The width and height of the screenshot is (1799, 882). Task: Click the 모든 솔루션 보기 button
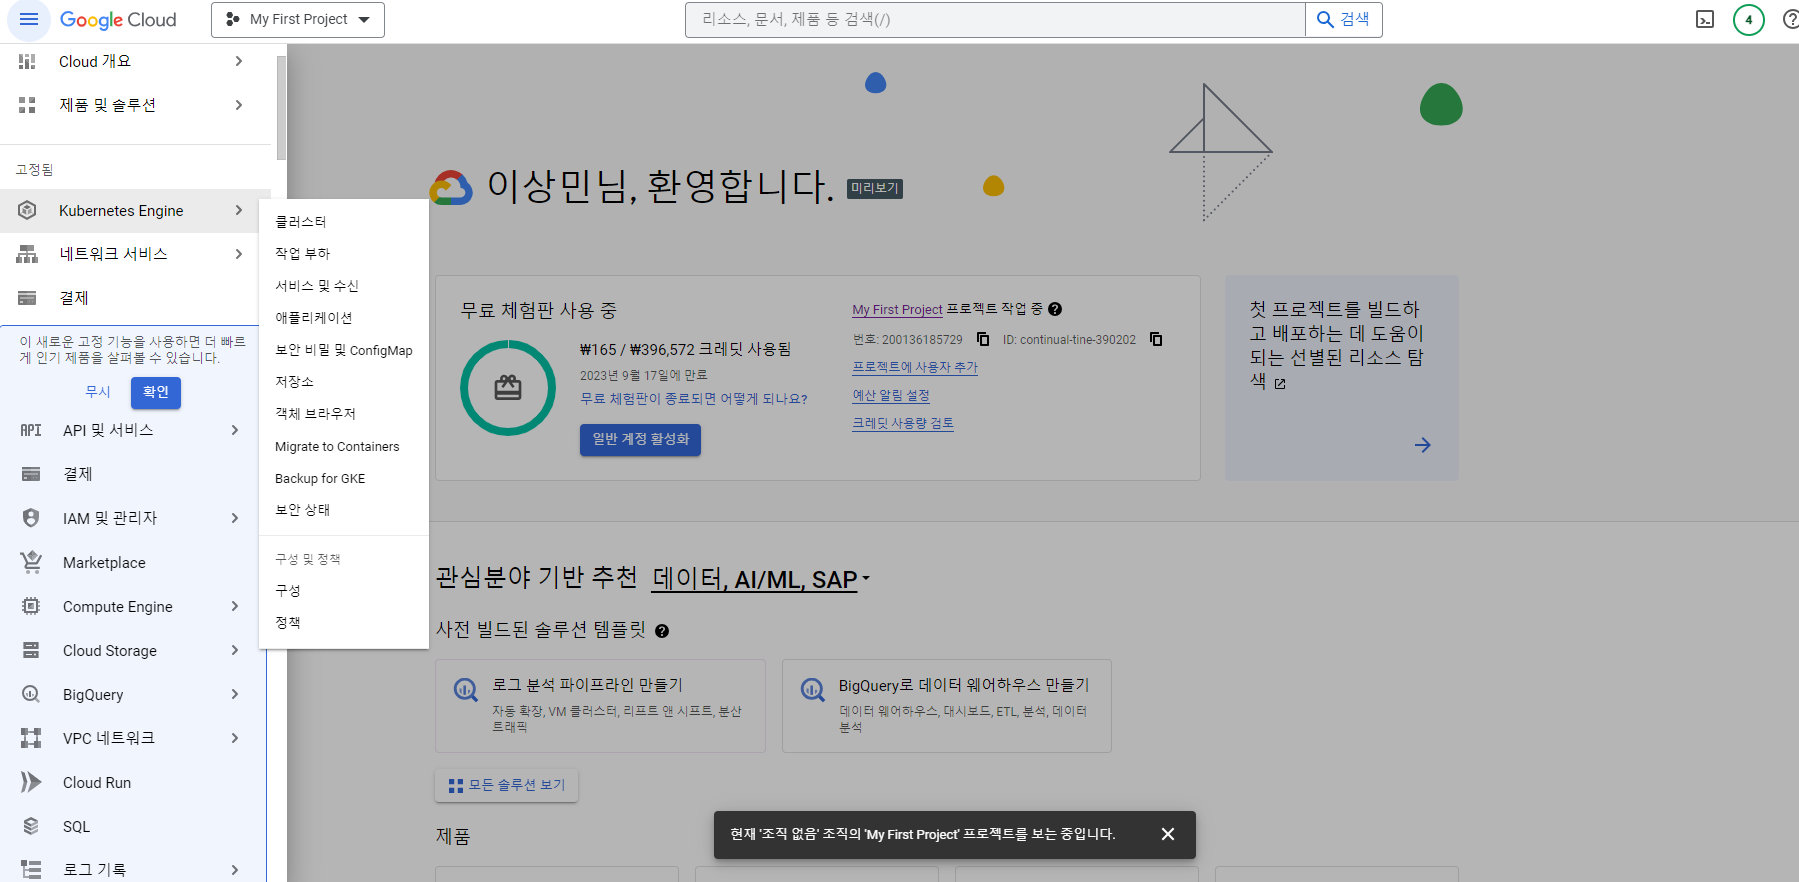pos(507,785)
